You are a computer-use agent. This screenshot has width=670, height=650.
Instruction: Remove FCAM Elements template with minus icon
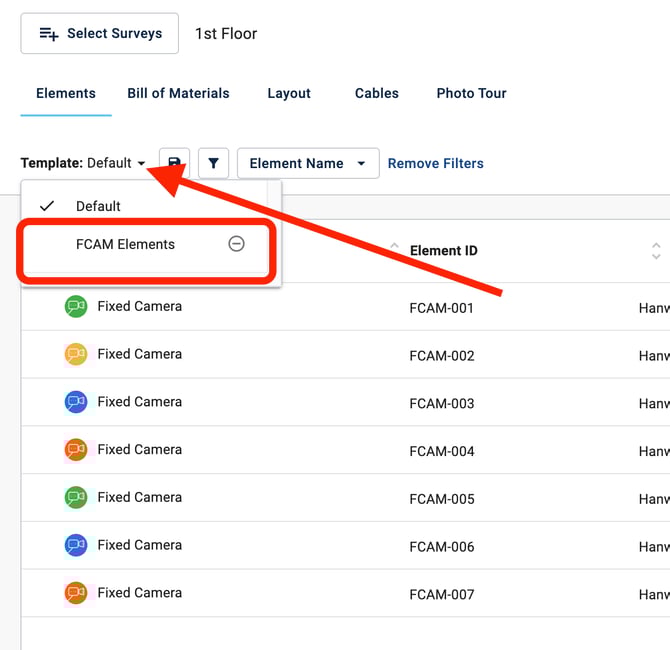click(x=236, y=244)
